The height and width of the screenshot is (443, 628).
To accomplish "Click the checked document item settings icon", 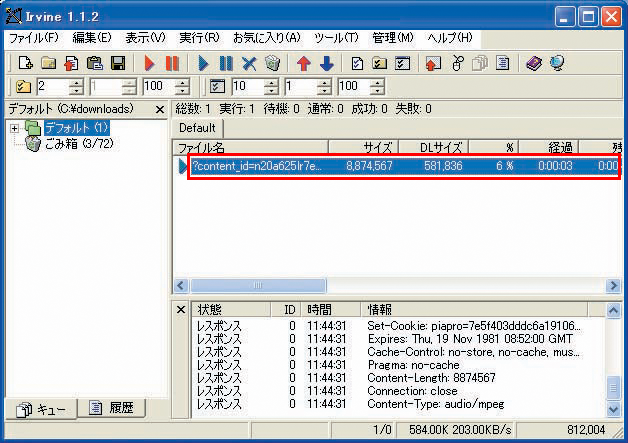I will [356, 63].
